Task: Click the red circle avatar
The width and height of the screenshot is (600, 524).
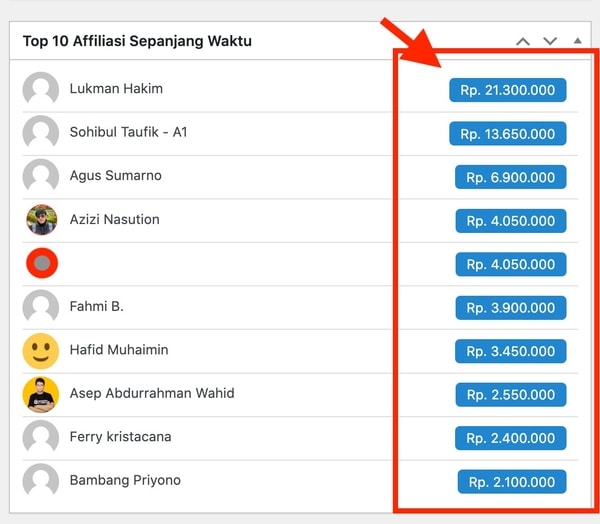Action: coord(41,264)
